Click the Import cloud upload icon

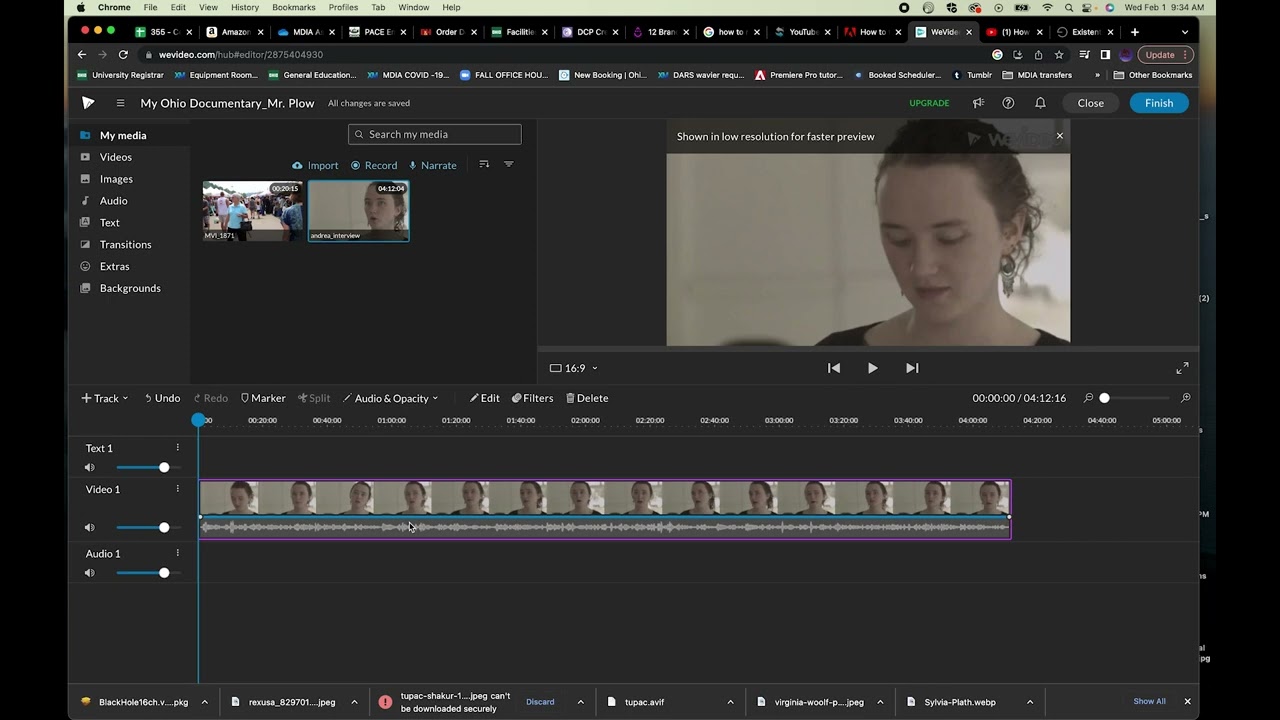[297, 165]
